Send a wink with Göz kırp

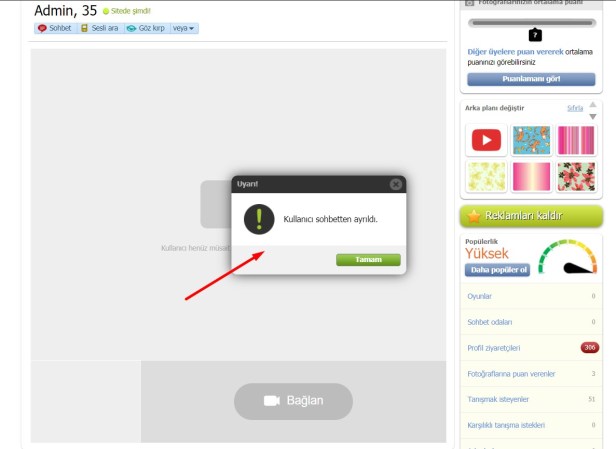146,28
